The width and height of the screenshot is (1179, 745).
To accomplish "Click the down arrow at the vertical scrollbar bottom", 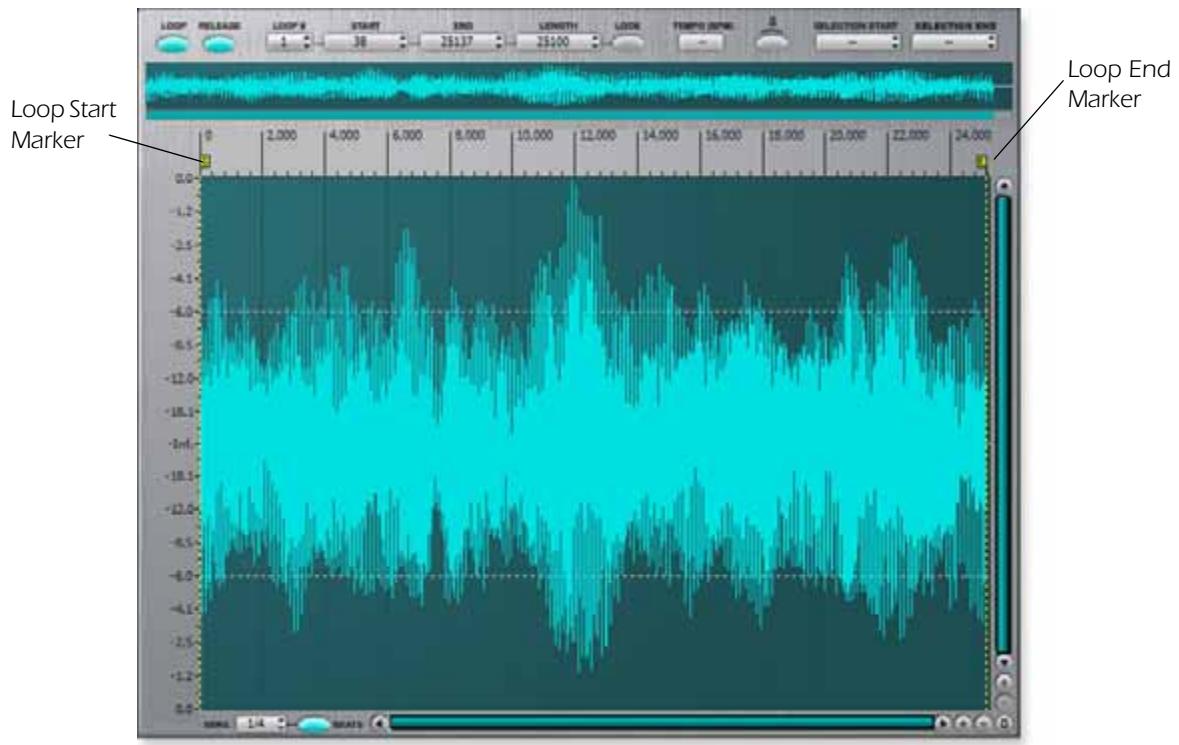I will (1005, 662).
